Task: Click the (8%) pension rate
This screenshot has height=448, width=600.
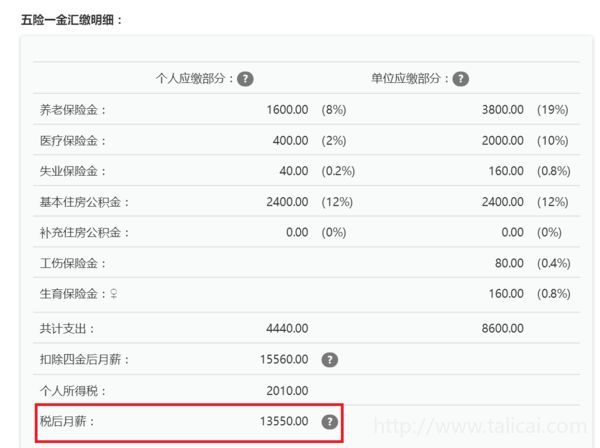Action: point(334,110)
